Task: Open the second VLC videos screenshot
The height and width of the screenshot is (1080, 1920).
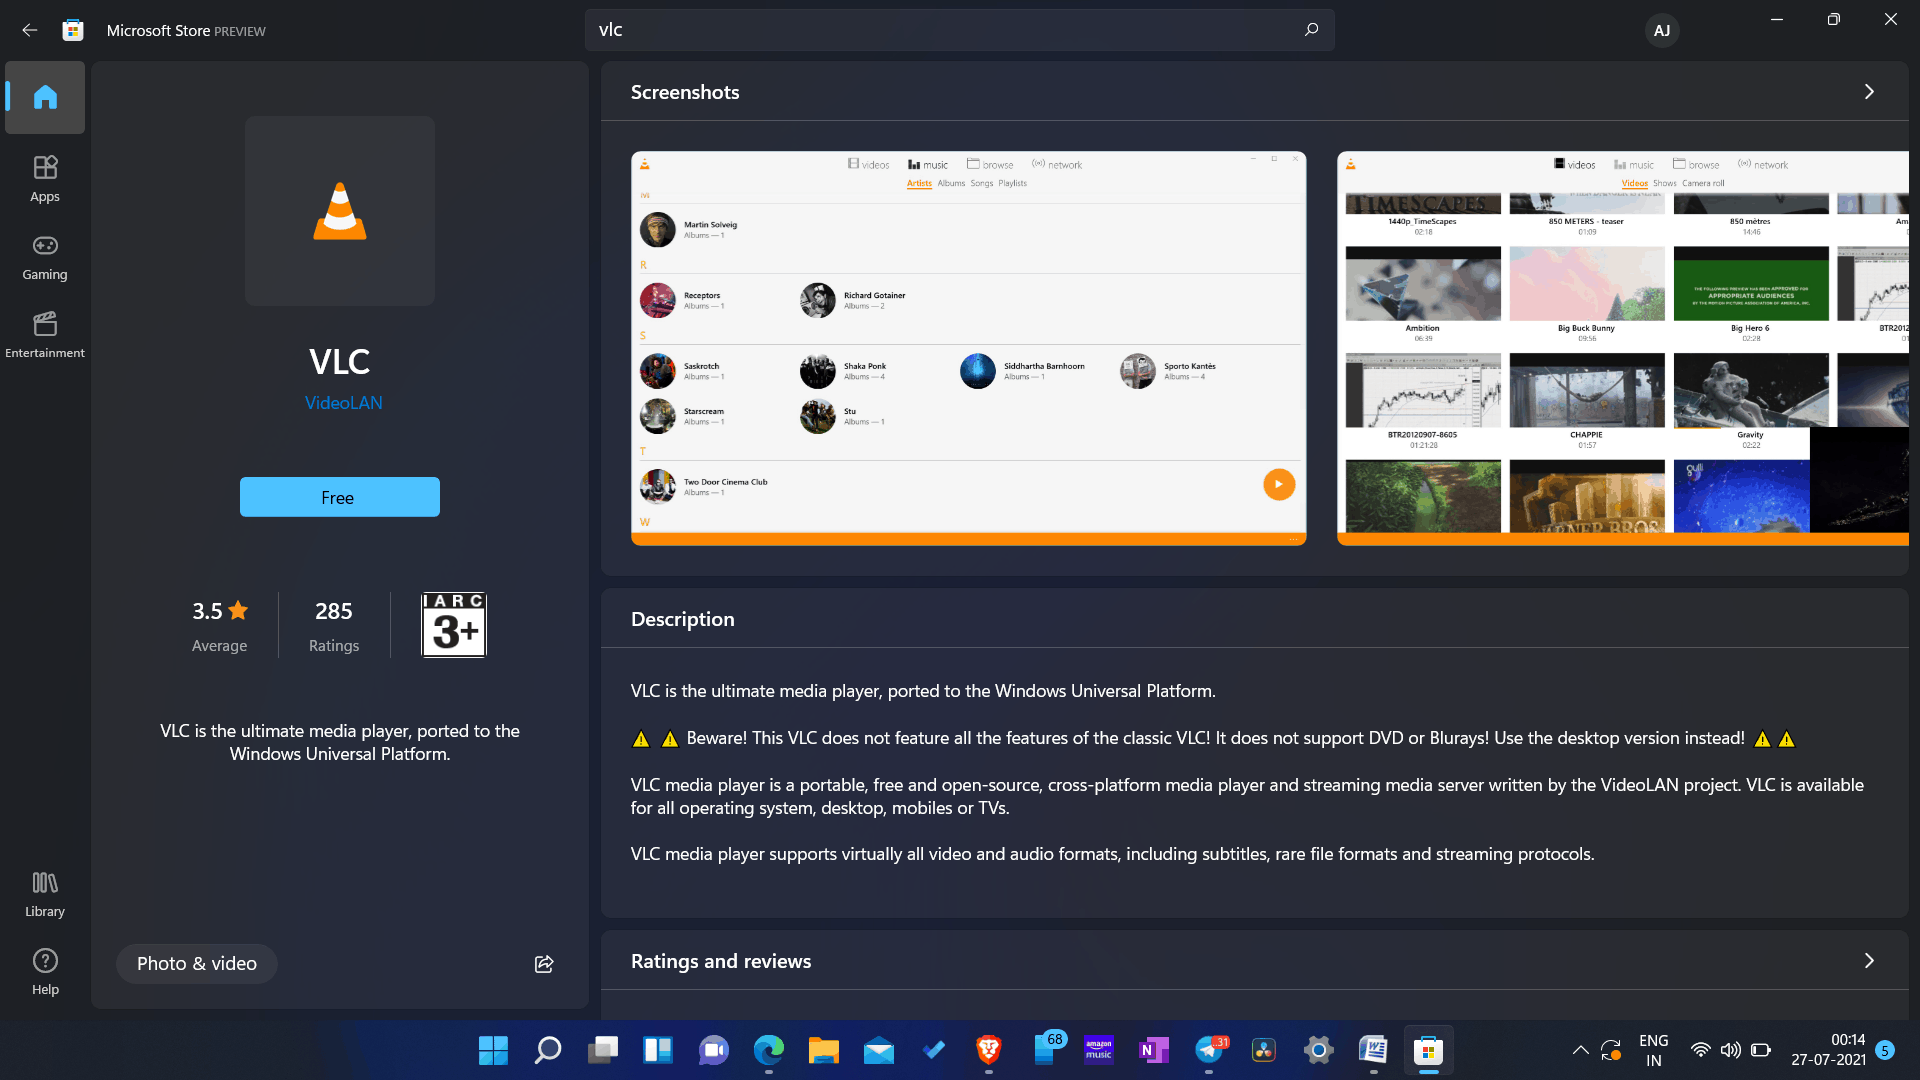Action: pos(1622,348)
